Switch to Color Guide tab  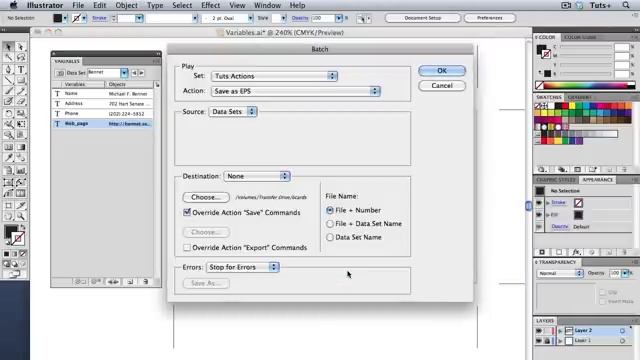pos(580,37)
